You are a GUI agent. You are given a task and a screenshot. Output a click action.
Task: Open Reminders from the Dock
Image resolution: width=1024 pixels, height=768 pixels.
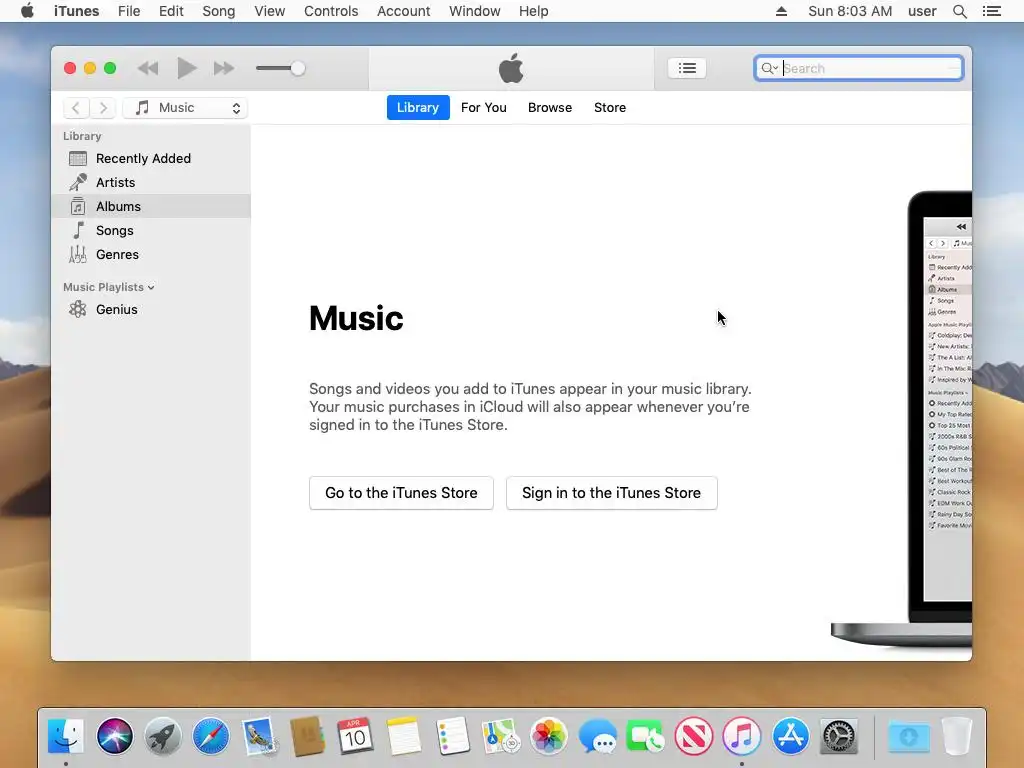point(452,736)
